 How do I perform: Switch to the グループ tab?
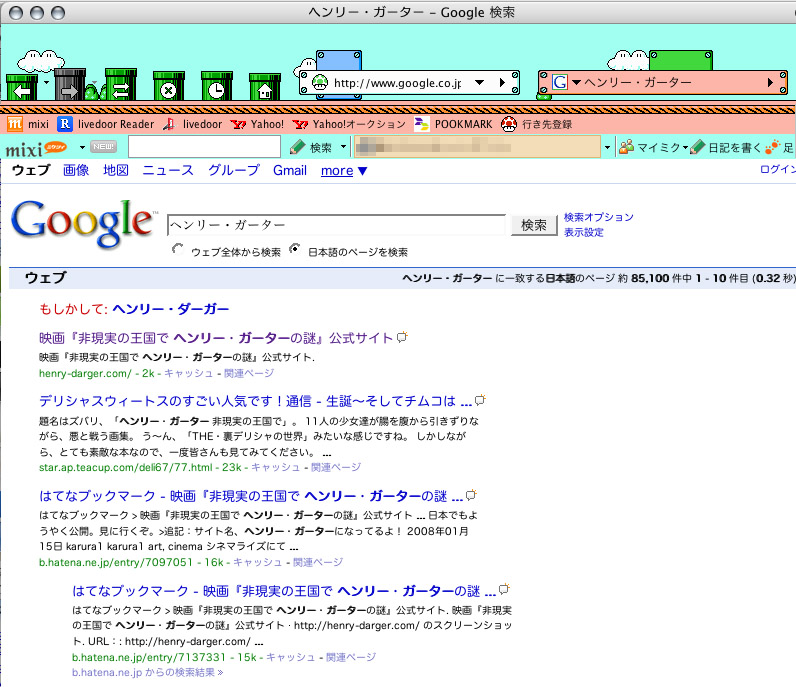(x=234, y=170)
